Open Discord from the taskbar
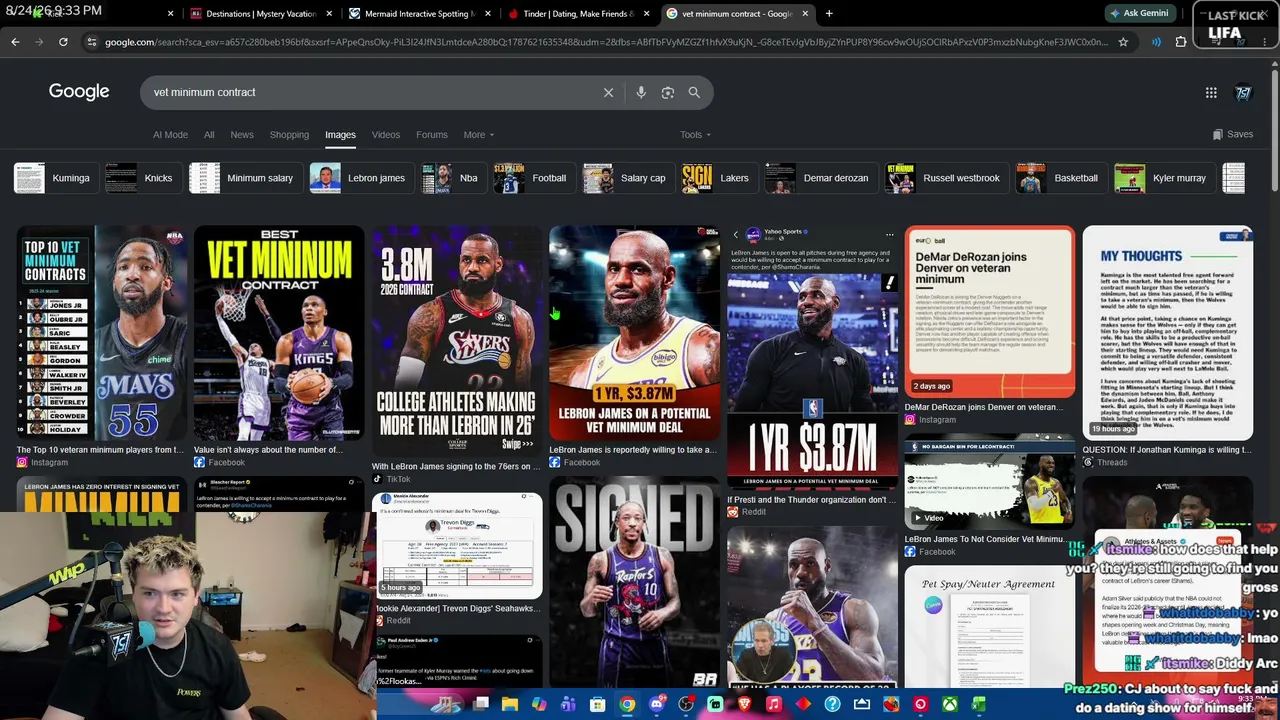The height and width of the screenshot is (720, 1280). click(x=656, y=704)
